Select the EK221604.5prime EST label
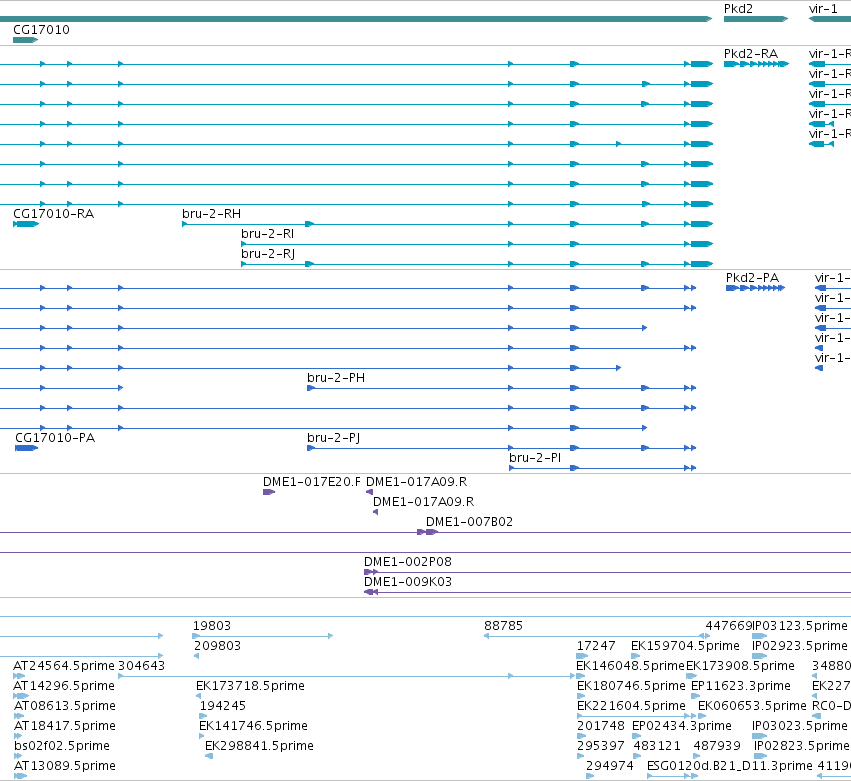 (631, 706)
